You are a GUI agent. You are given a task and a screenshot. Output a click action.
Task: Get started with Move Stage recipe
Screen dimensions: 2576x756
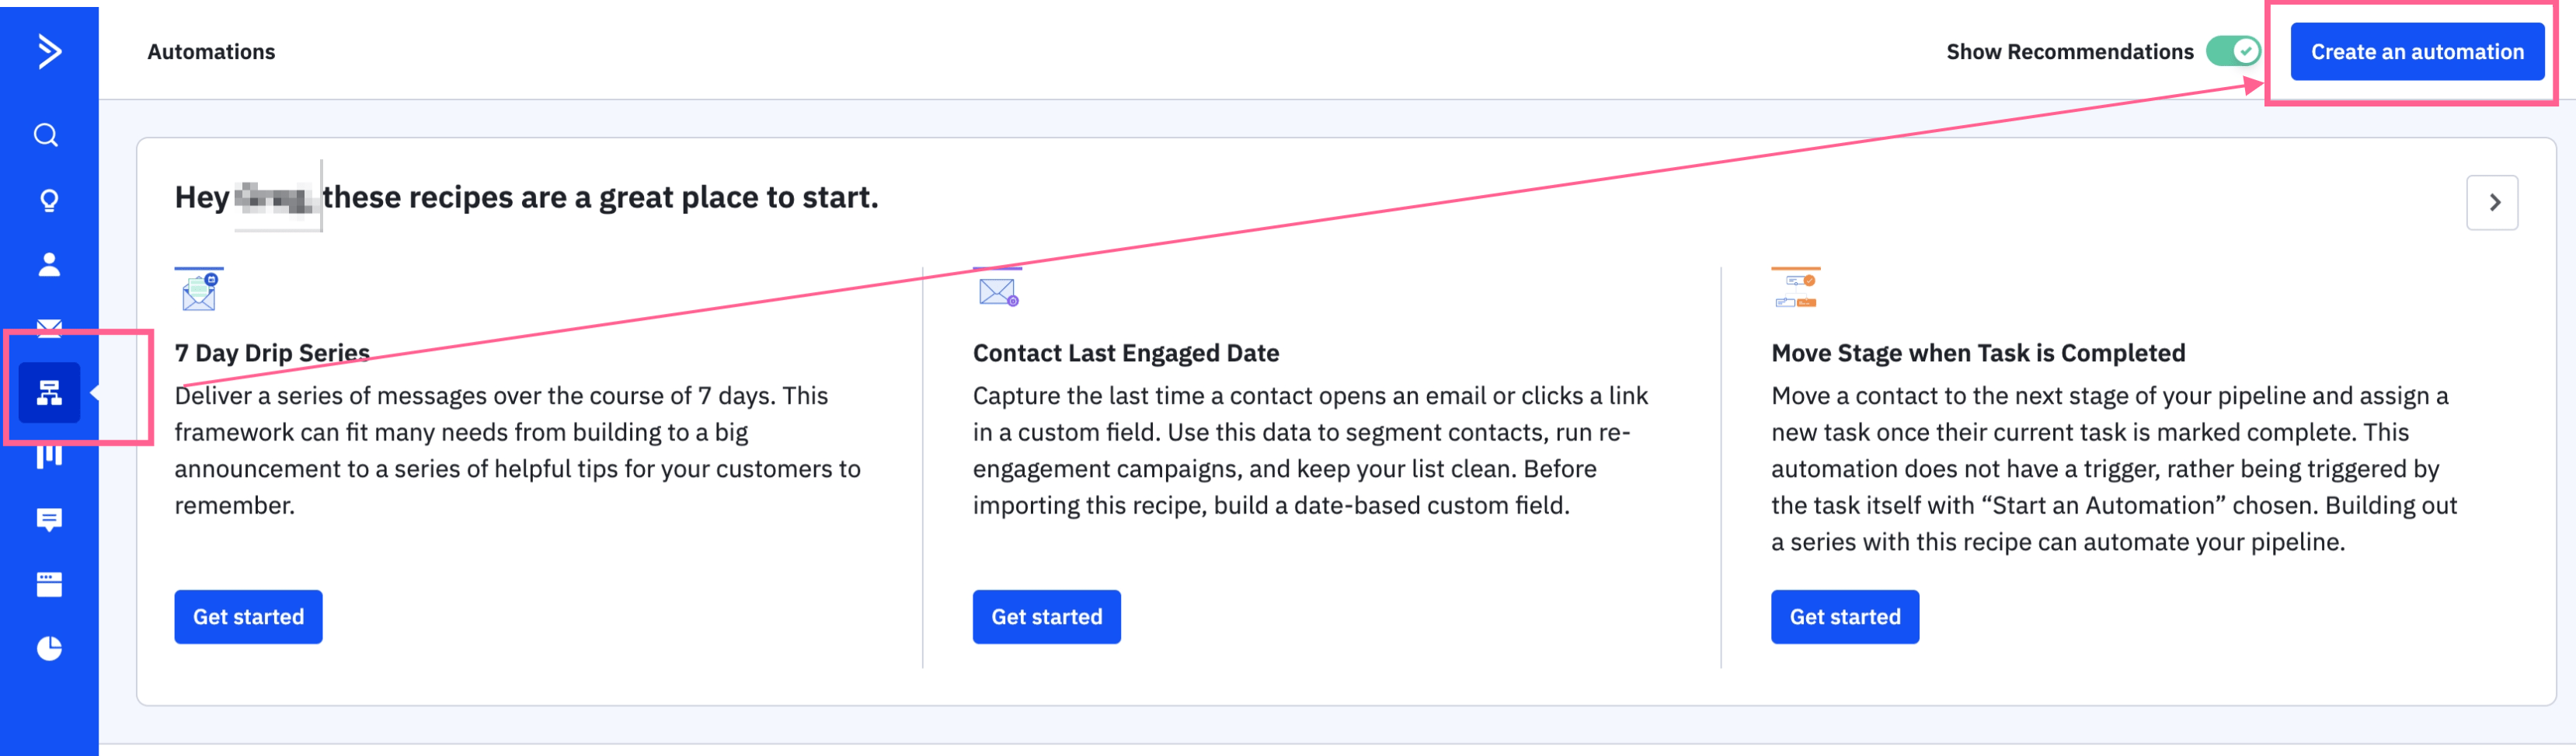coord(1844,617)
